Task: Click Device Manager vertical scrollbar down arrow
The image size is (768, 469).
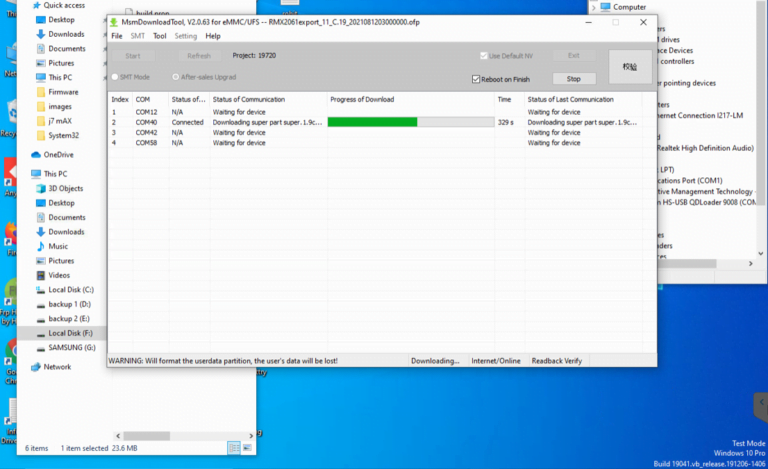Action: pos(761,254)
